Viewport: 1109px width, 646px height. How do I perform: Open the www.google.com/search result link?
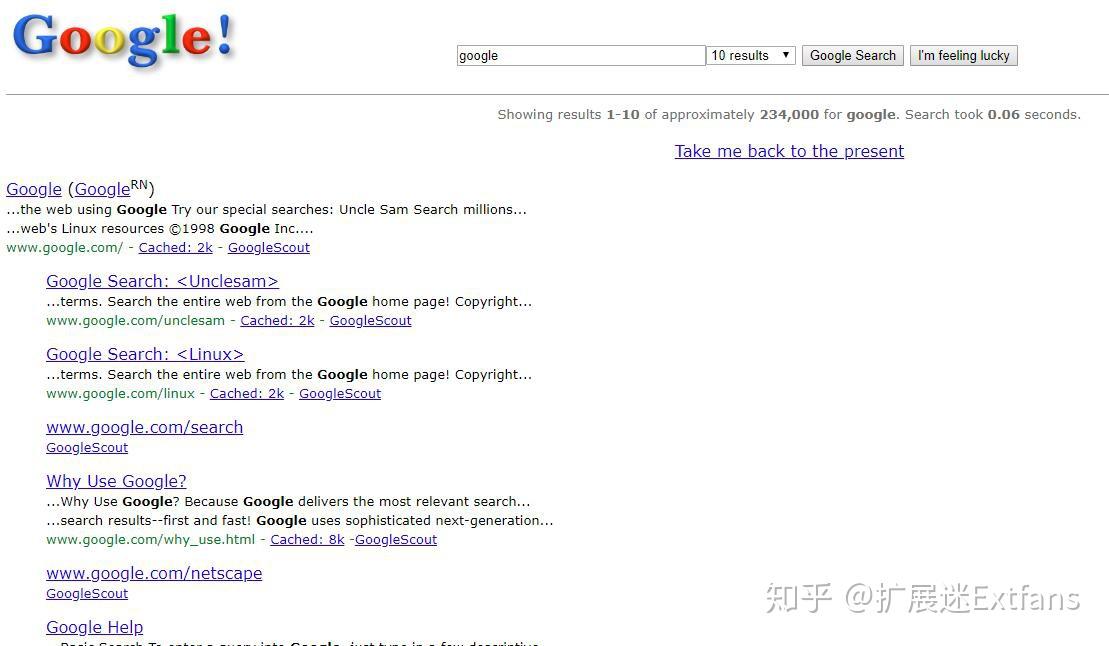[144, 427]
